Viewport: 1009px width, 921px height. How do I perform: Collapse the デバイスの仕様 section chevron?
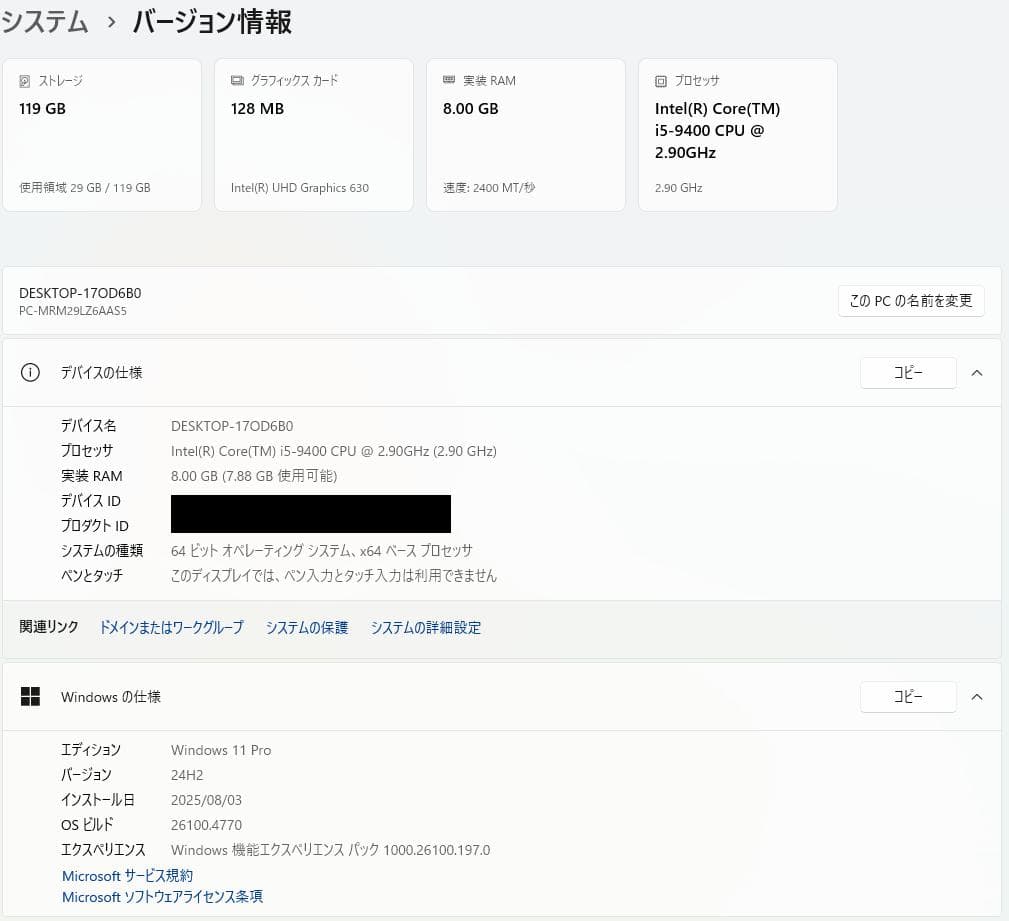(x=977, y=372)
